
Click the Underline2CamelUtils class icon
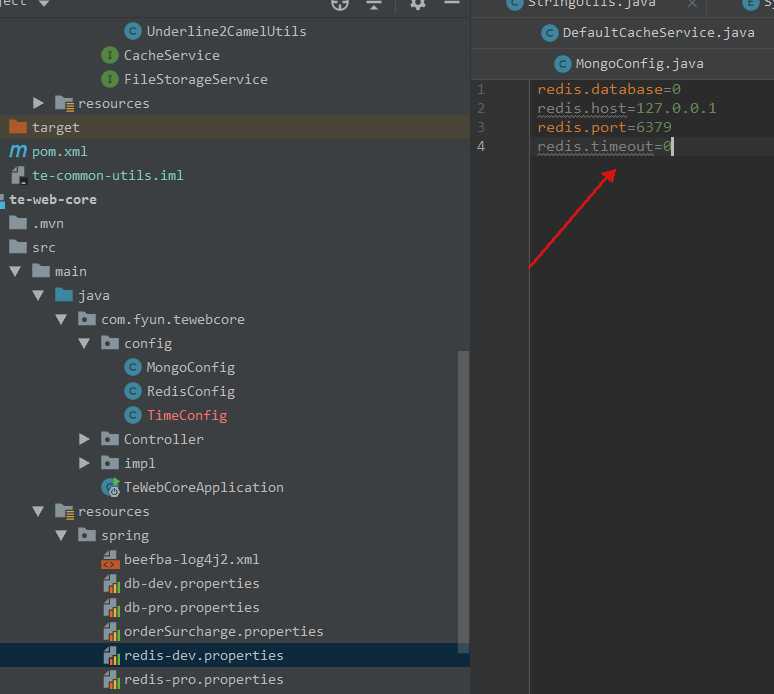(132, 32)
